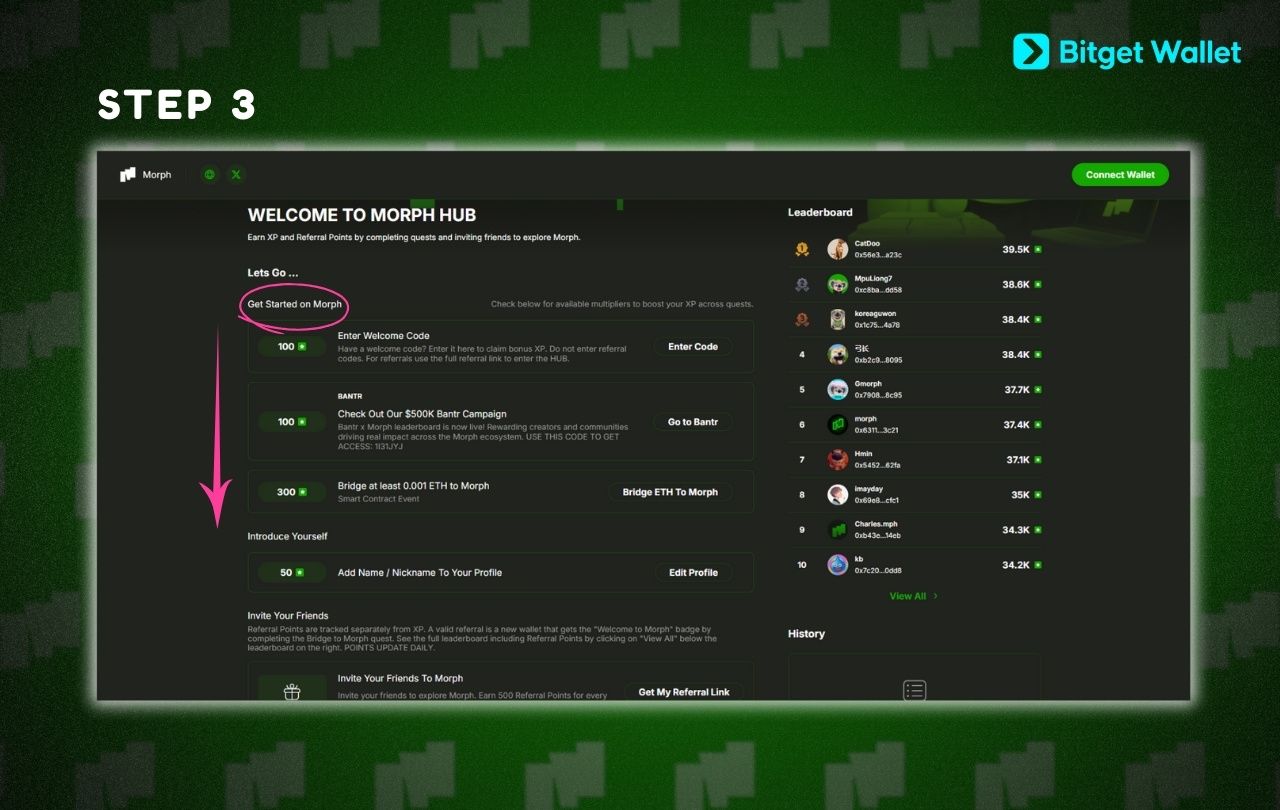Image resolution: width=1280 pixels, height=810 pixels.
Task: Click koreaguwon's avatar in leaderboard
Action: coord(838,319)
